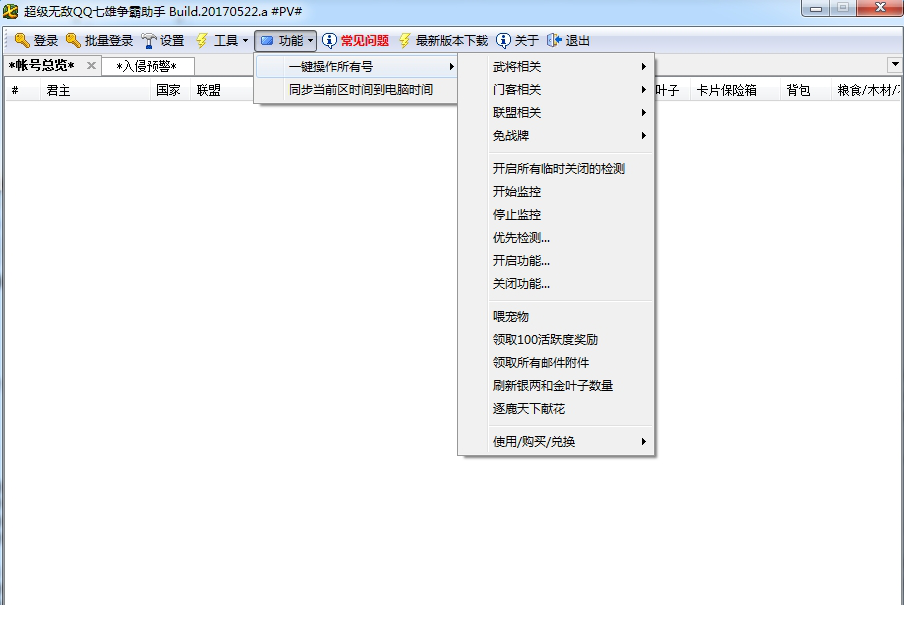Sort by the 联盟 column header
This screenshot has height=629, width=904.
[x=222, y=91]
